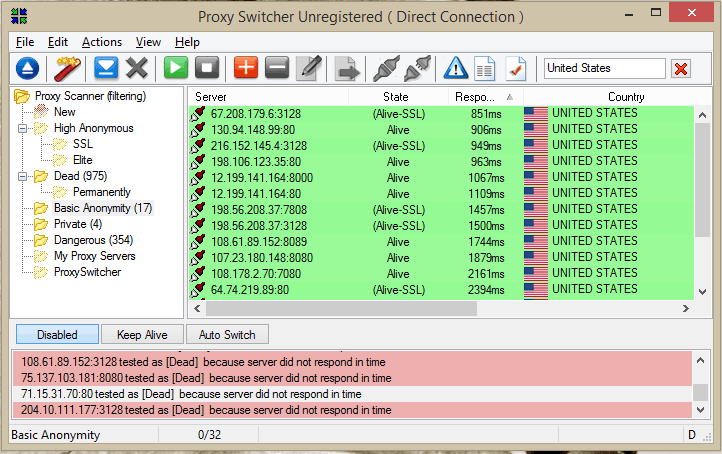Select the Private (4) folder
Image resolution: width=722 pixels, height=454 pixels.
(78, 224)
